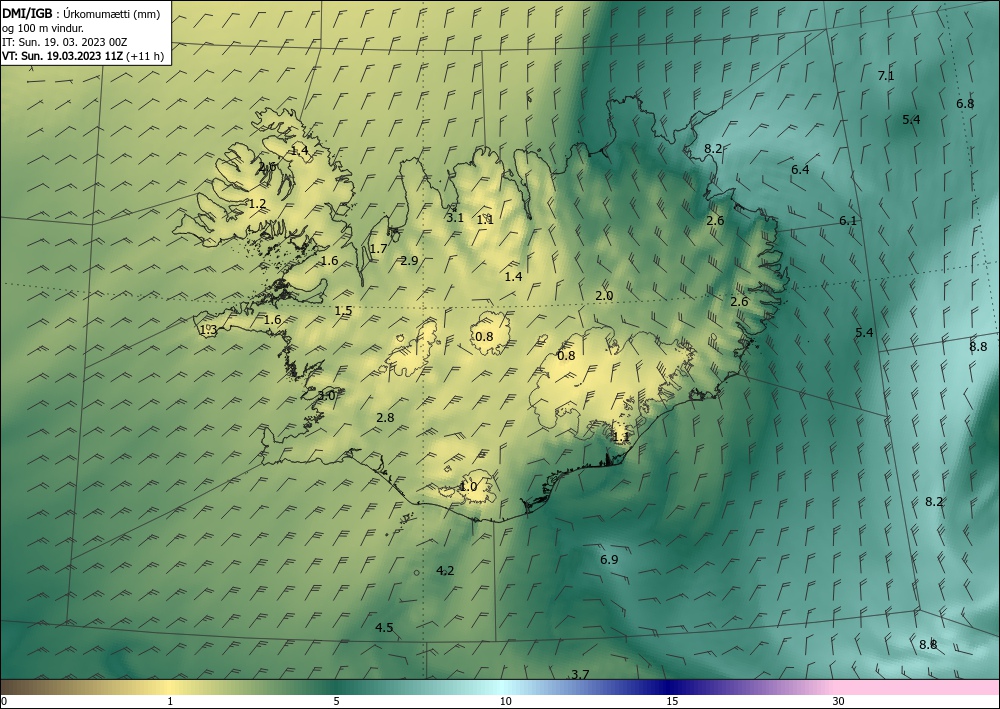Click the color scale label 30
The image size is (1000, 709).
click(x=839, y=701)
